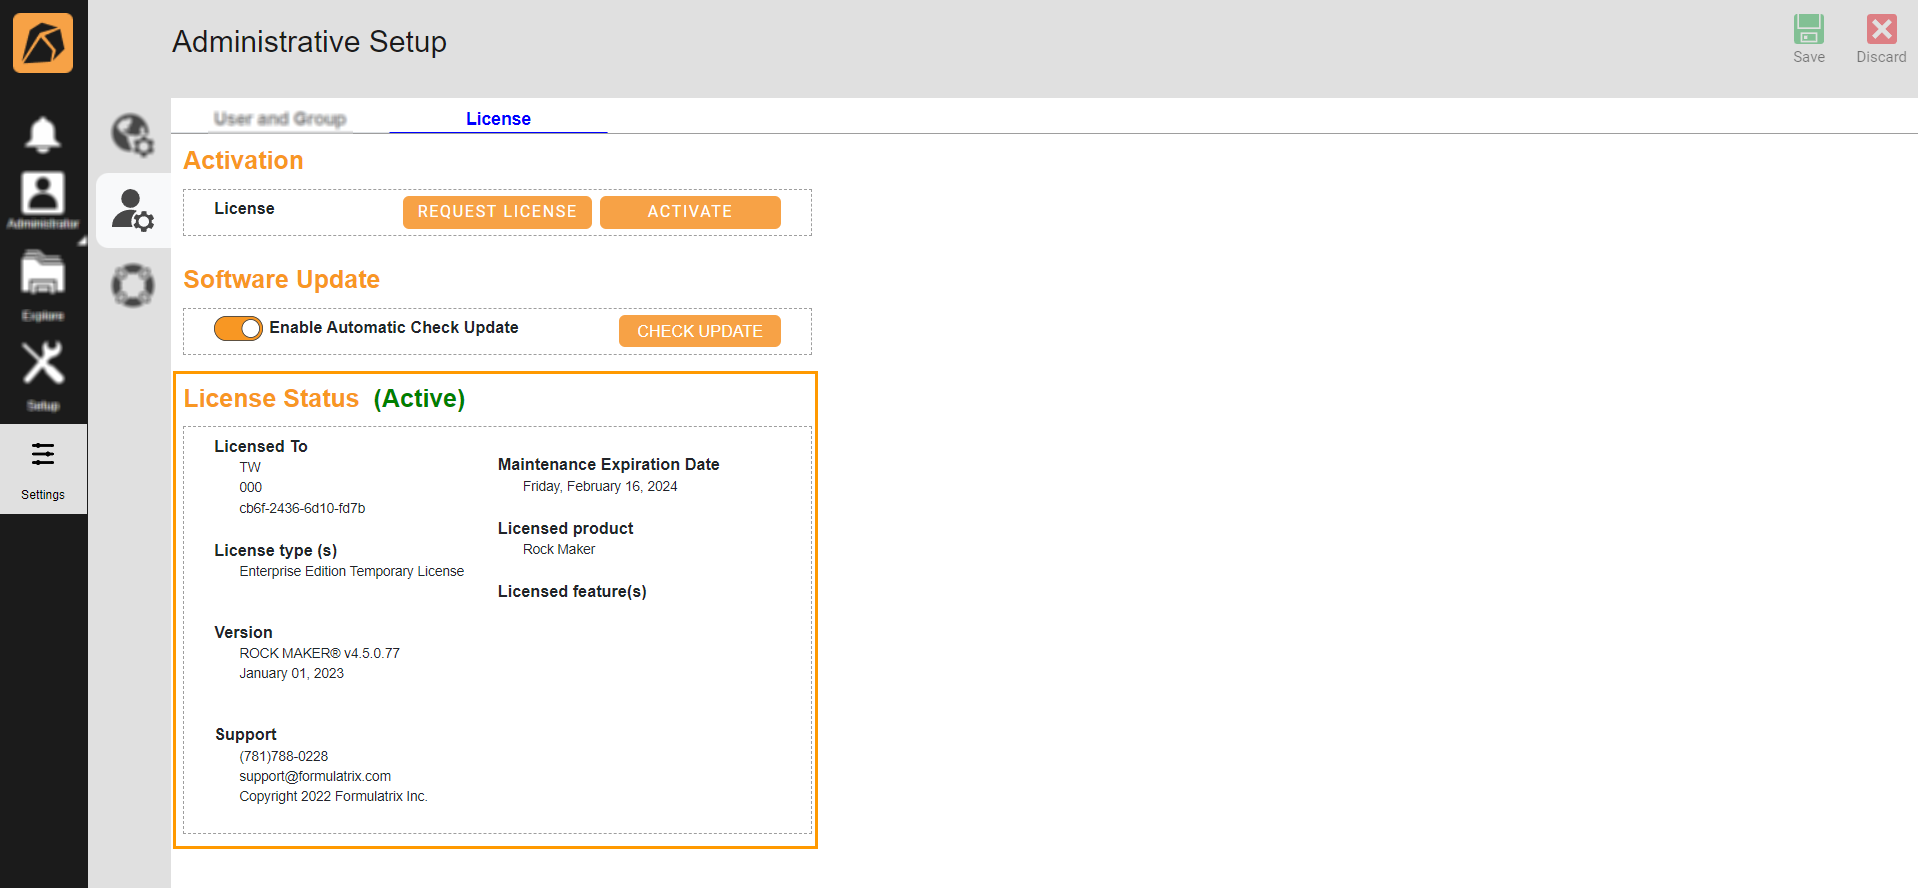This screenshot has width=1918, height=888.
Task: Click the Rock Maker licensed product text
Action: coord(559,549)
